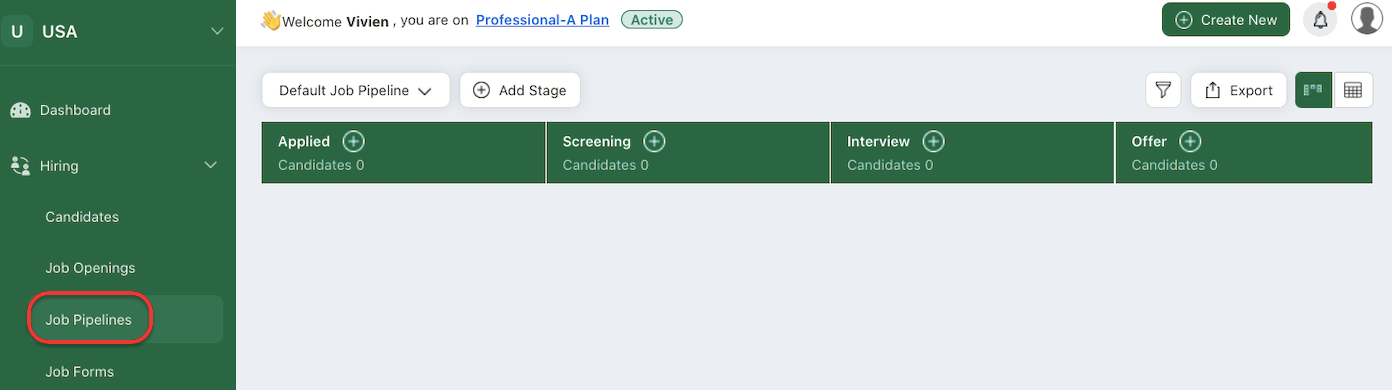Screen dimensions: 1392x390
Task: Go to Candidates in sidebar
Action: [82, 217]
